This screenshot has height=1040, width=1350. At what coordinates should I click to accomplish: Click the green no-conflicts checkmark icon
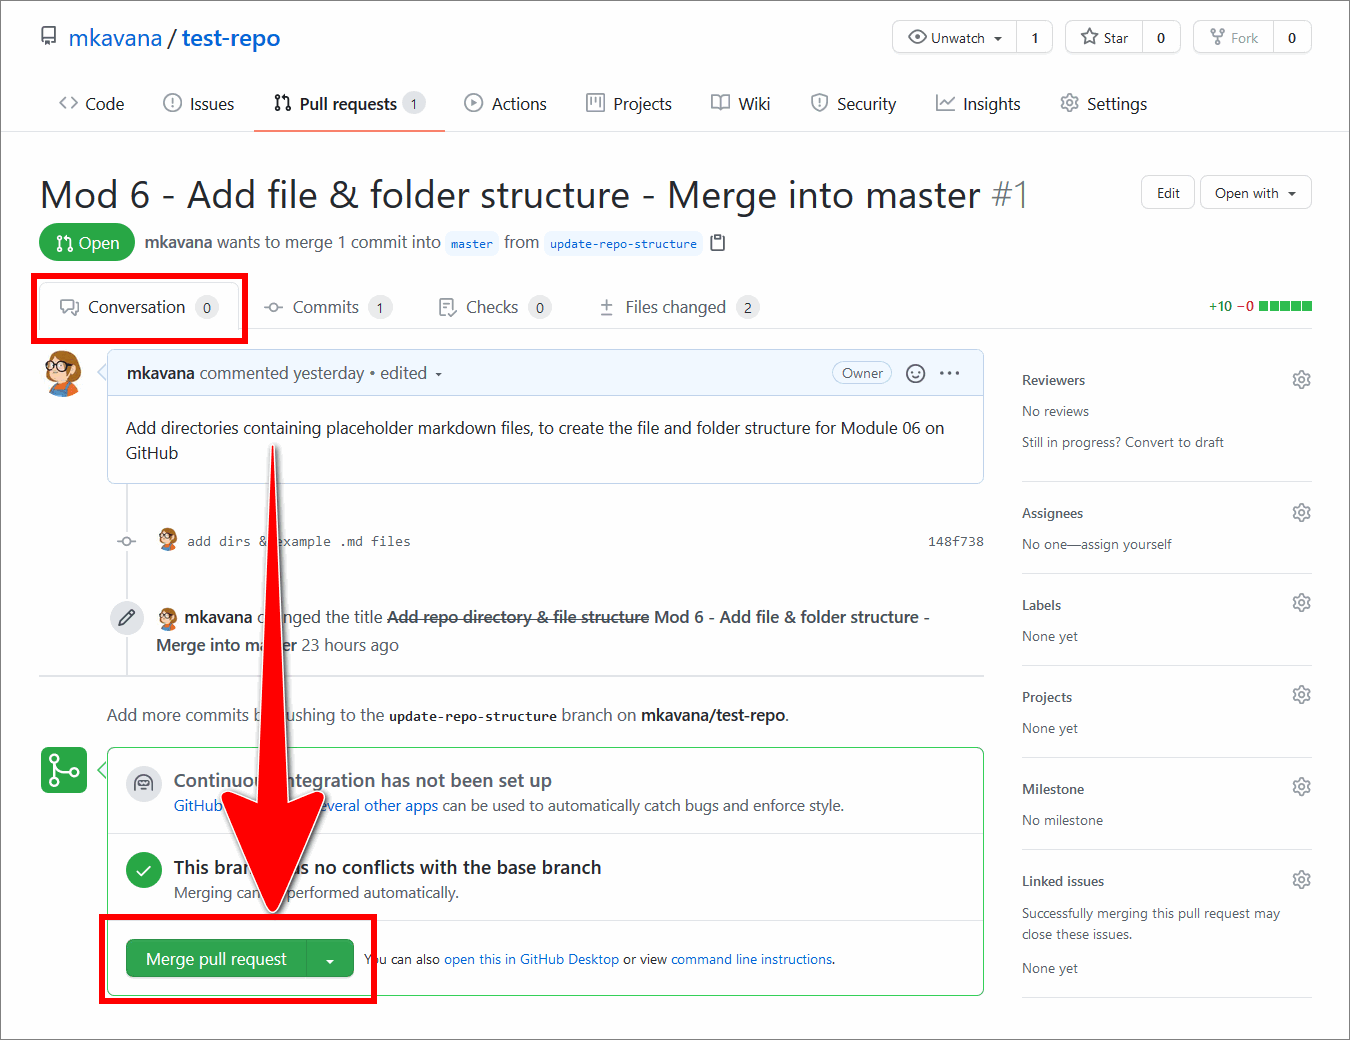click(x=144, y=871)
